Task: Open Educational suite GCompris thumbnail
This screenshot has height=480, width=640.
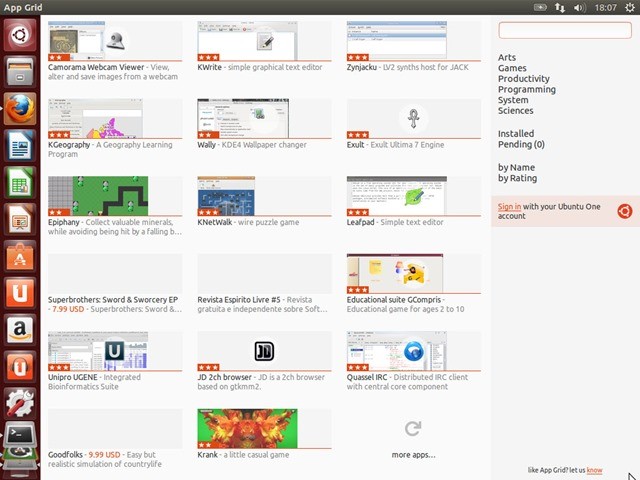Action: [x=414, y=273]
